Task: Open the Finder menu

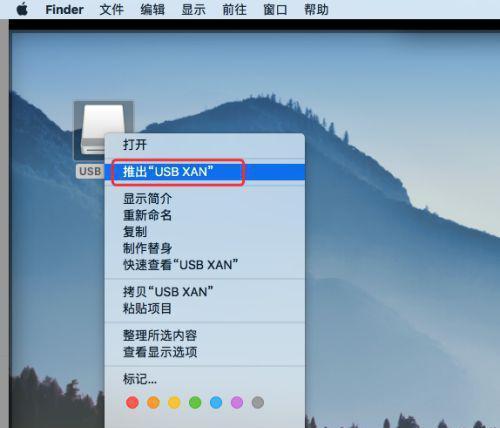Action: point(64,10)
